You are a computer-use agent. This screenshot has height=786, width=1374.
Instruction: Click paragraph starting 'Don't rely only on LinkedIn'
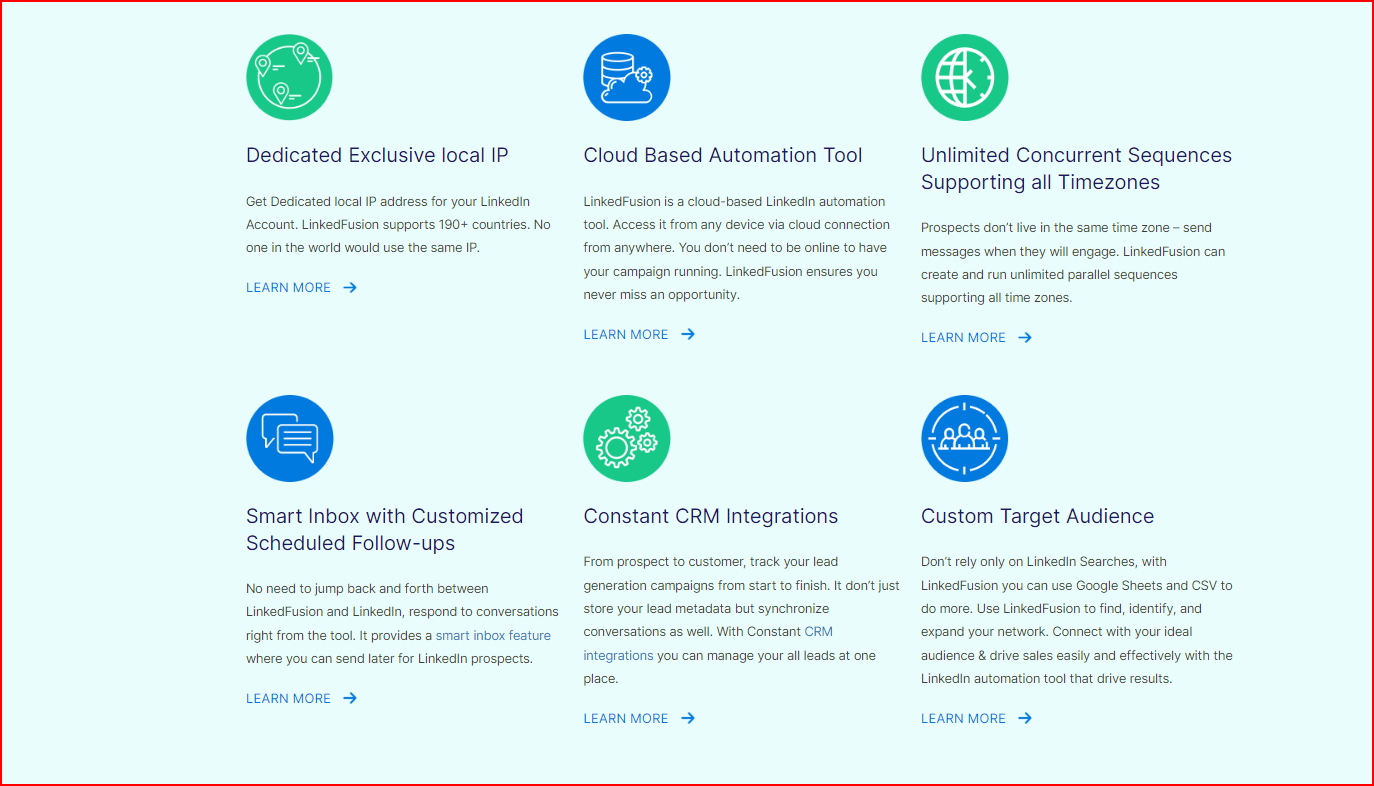(x=1077, y=620)
